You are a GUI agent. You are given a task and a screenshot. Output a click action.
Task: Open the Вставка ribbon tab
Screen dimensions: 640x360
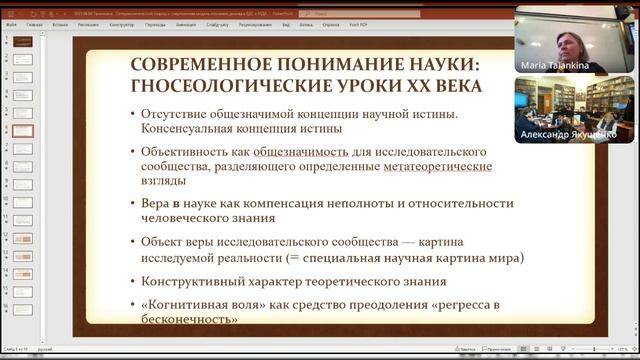click(60, 25)
